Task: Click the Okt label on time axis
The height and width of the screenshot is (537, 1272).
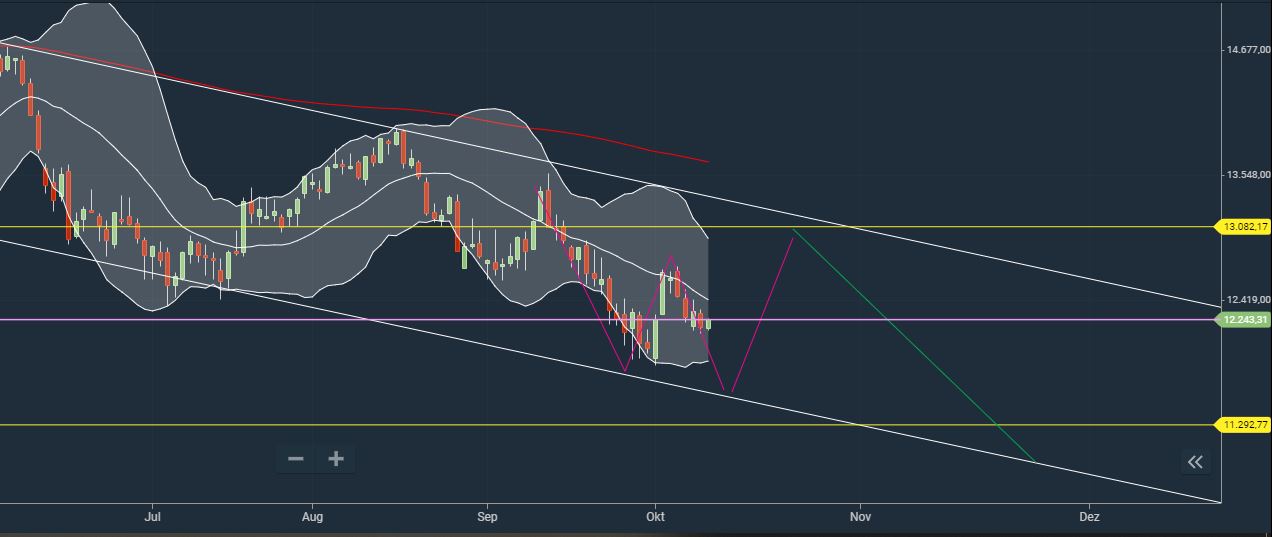Action: (655, 517)
